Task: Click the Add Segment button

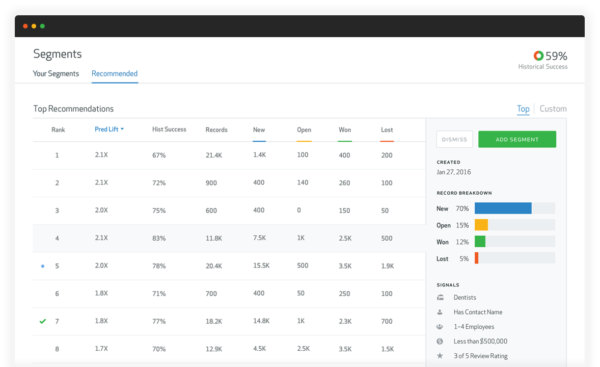Action: point(517,139)
